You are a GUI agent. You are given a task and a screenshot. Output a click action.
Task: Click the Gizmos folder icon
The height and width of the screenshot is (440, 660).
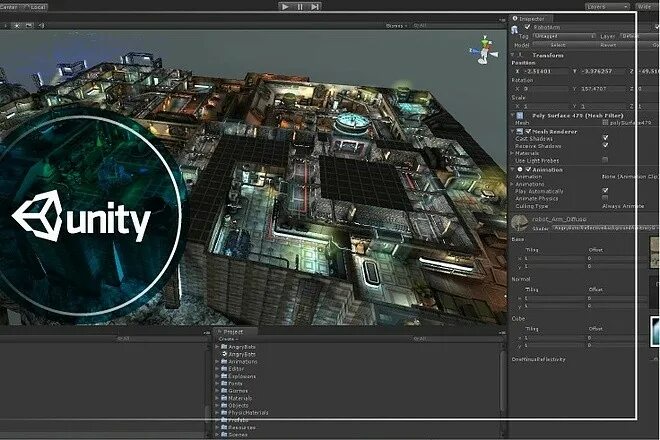(224, 391)
